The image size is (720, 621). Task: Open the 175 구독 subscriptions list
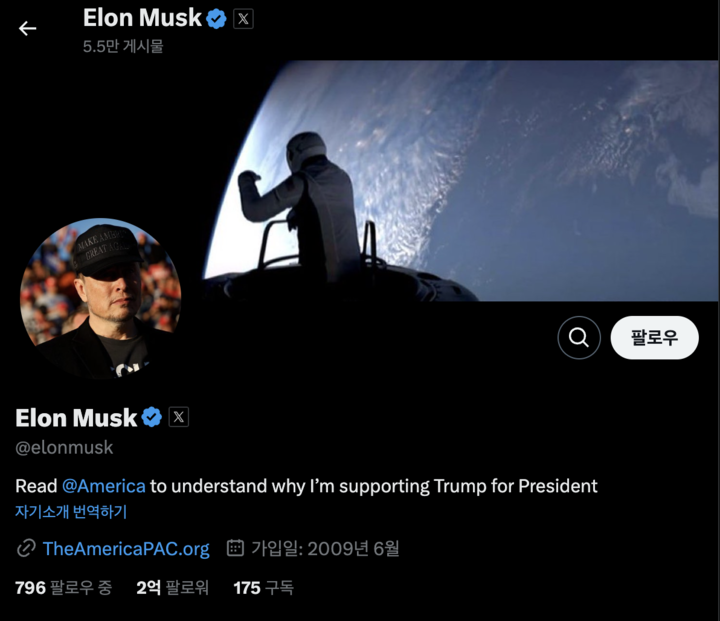263,588
